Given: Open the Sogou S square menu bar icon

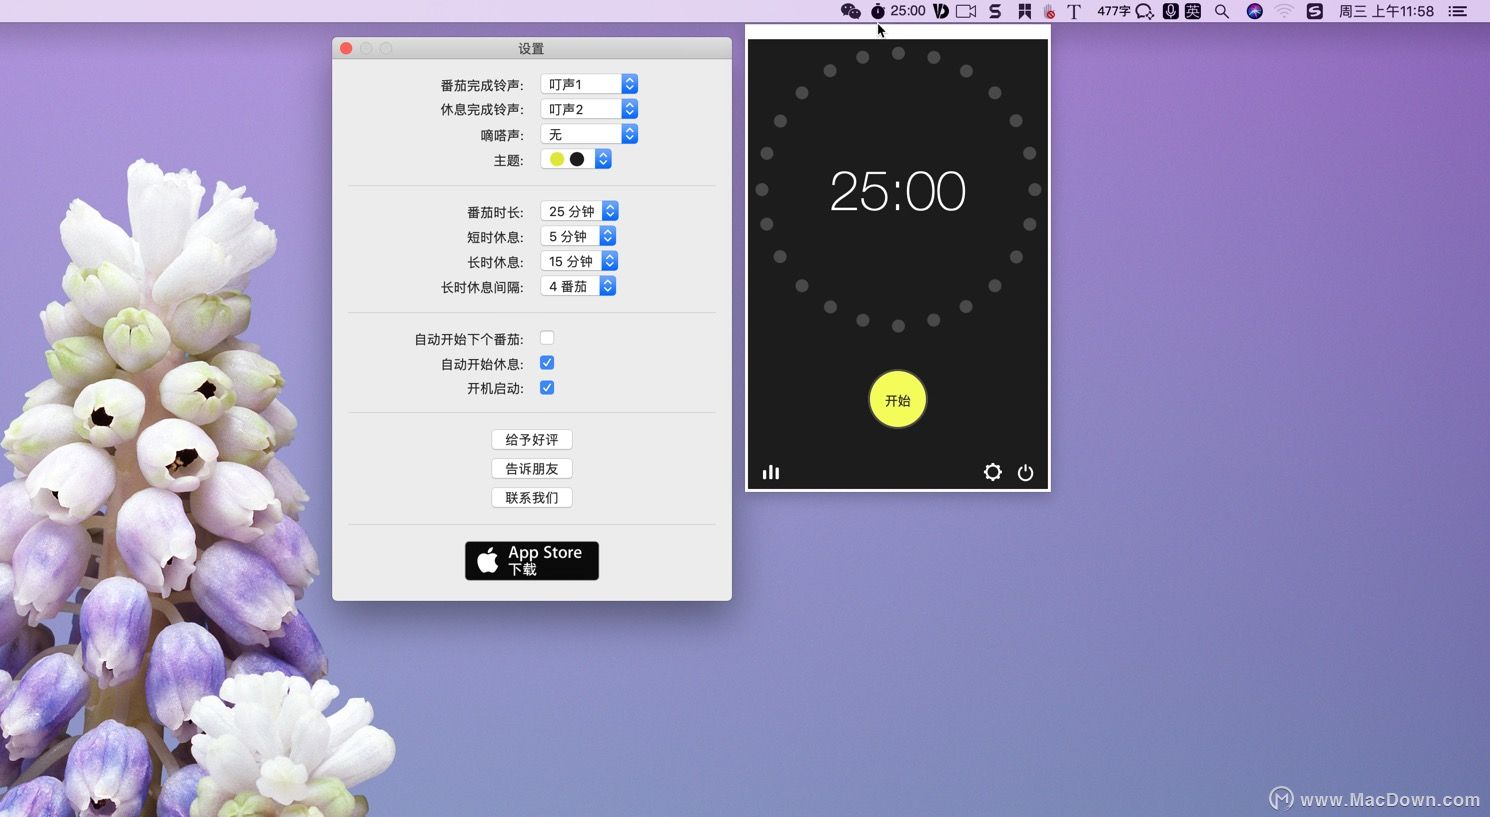Looking at the screenshot, I should [x=1315, y=11].
